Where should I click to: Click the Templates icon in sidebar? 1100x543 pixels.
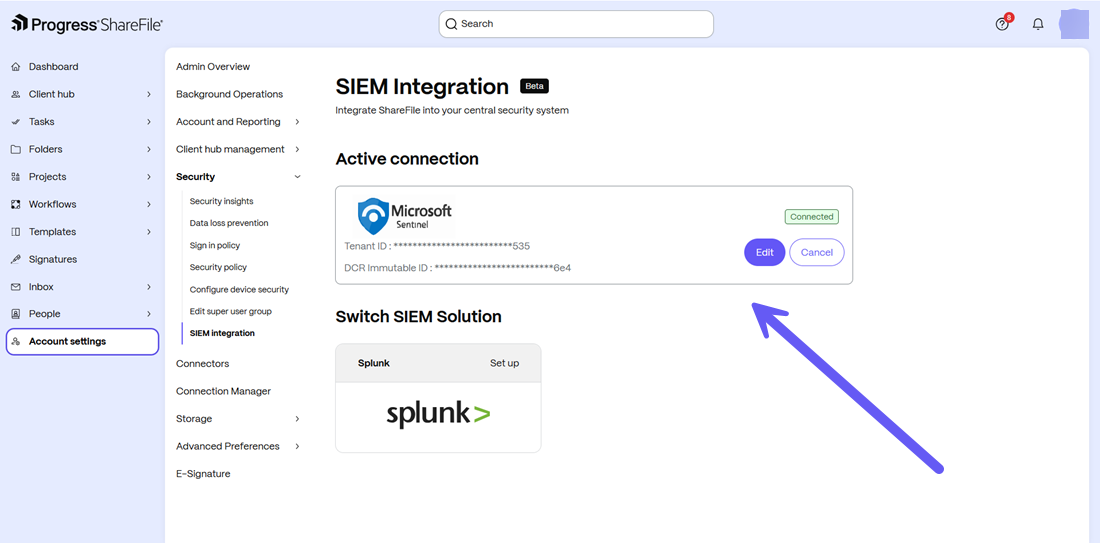(15, 232)
